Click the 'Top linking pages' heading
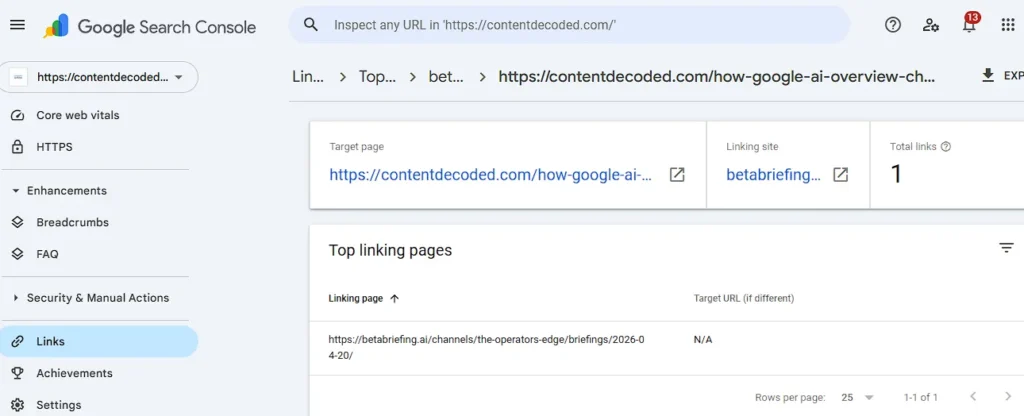The height and width of the screenshot is (416, 1024). point(391,250)
